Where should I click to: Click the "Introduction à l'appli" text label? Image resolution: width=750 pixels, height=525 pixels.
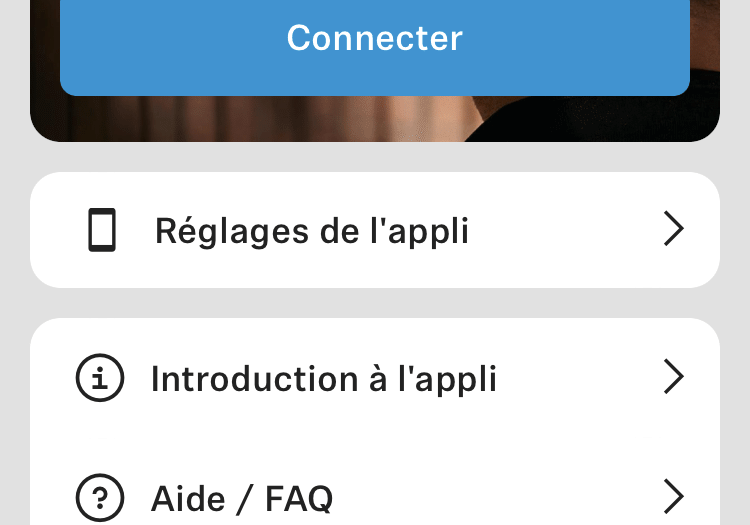coord(323,379)
